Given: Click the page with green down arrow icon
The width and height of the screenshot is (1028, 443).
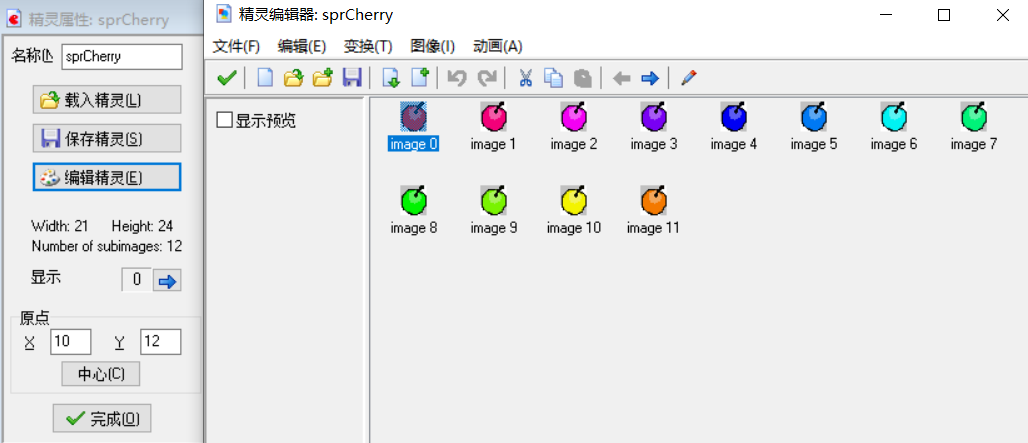Looking at the screenshot, I should 390,79.
